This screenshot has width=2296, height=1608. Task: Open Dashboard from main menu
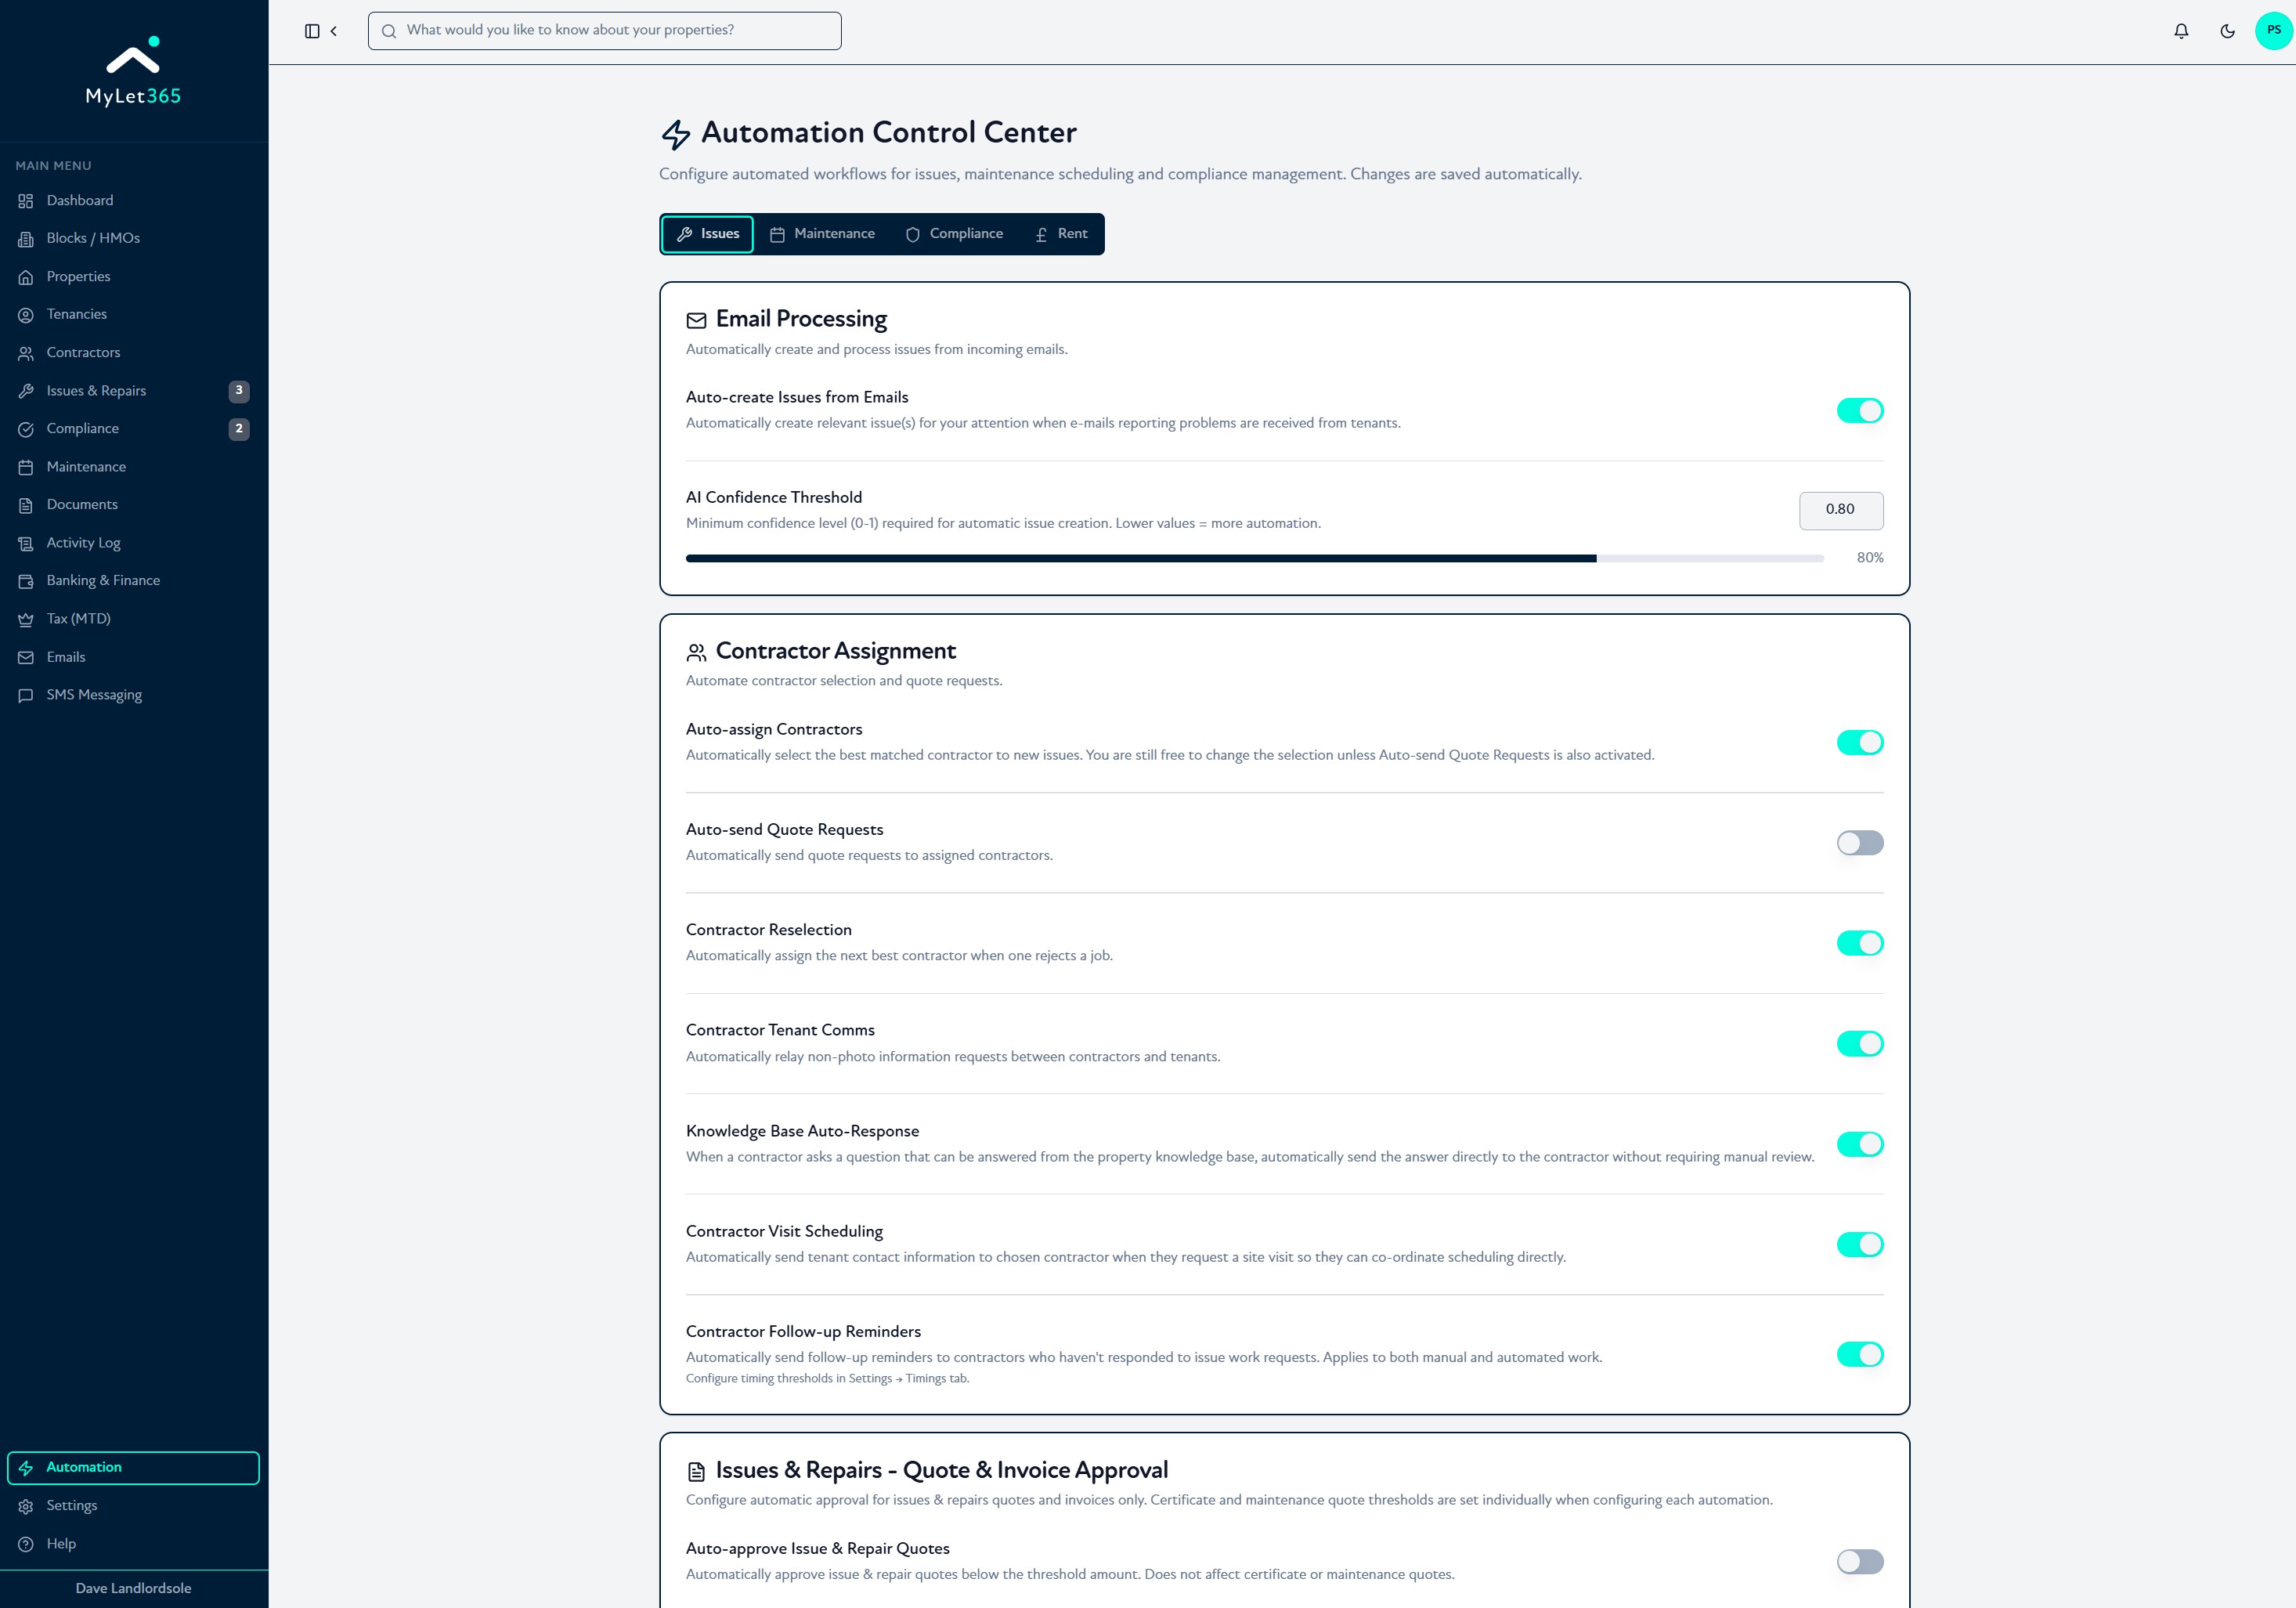tap(133, 201)
